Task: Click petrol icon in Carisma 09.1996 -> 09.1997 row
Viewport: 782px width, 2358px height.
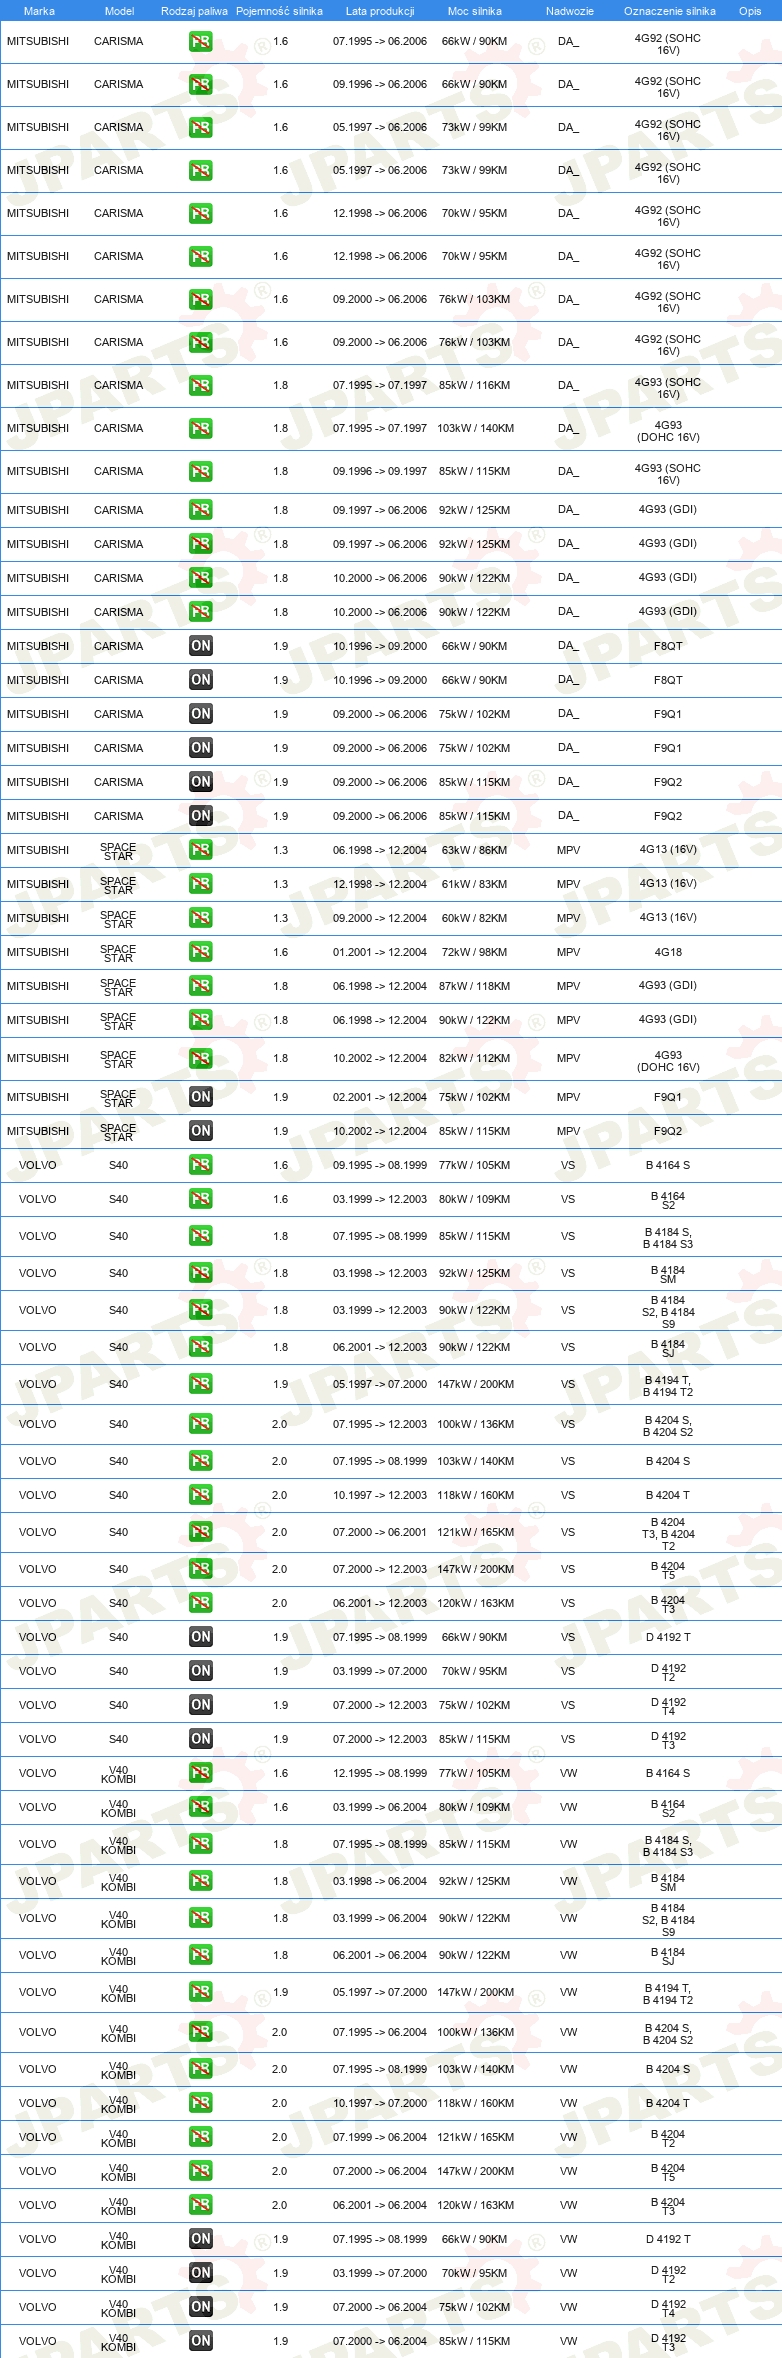Action: pyautogui.click(x=201, y=472)
